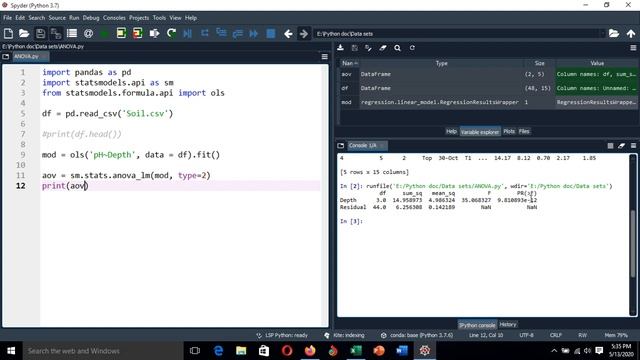This screenshot has width=640, height=360.
Task: Open the Projects menu
Action: (x=139, y=18)
